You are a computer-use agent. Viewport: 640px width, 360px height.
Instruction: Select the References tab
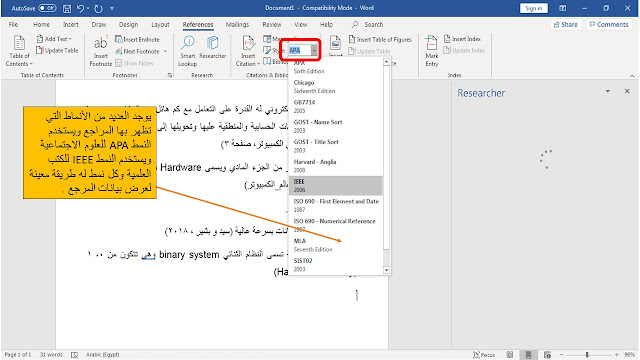[198, 24]
